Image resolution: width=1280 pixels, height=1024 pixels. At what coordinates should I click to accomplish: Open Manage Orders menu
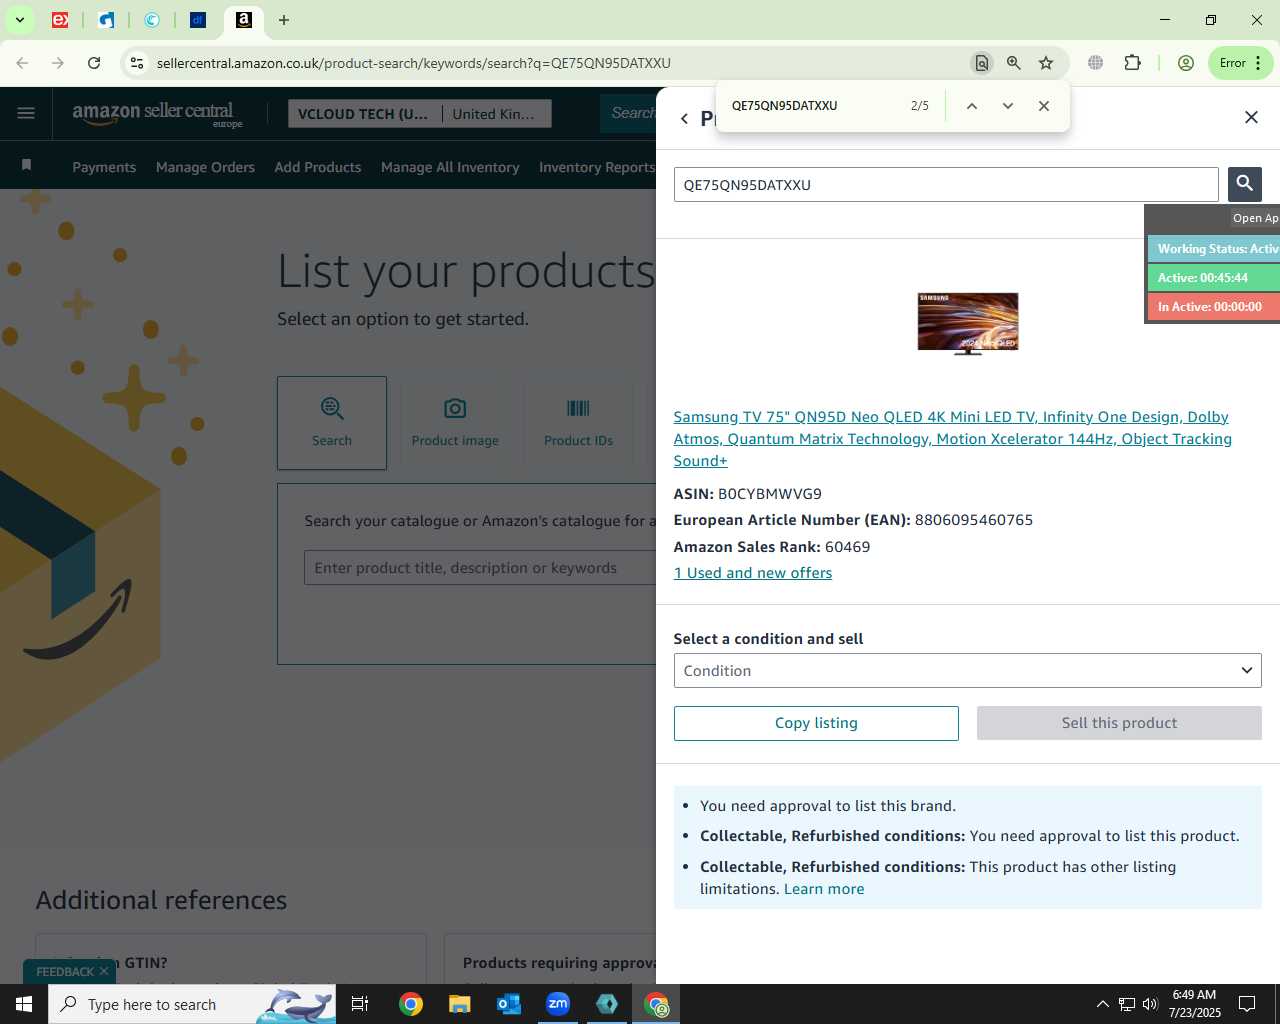click(x=205, y=167)
